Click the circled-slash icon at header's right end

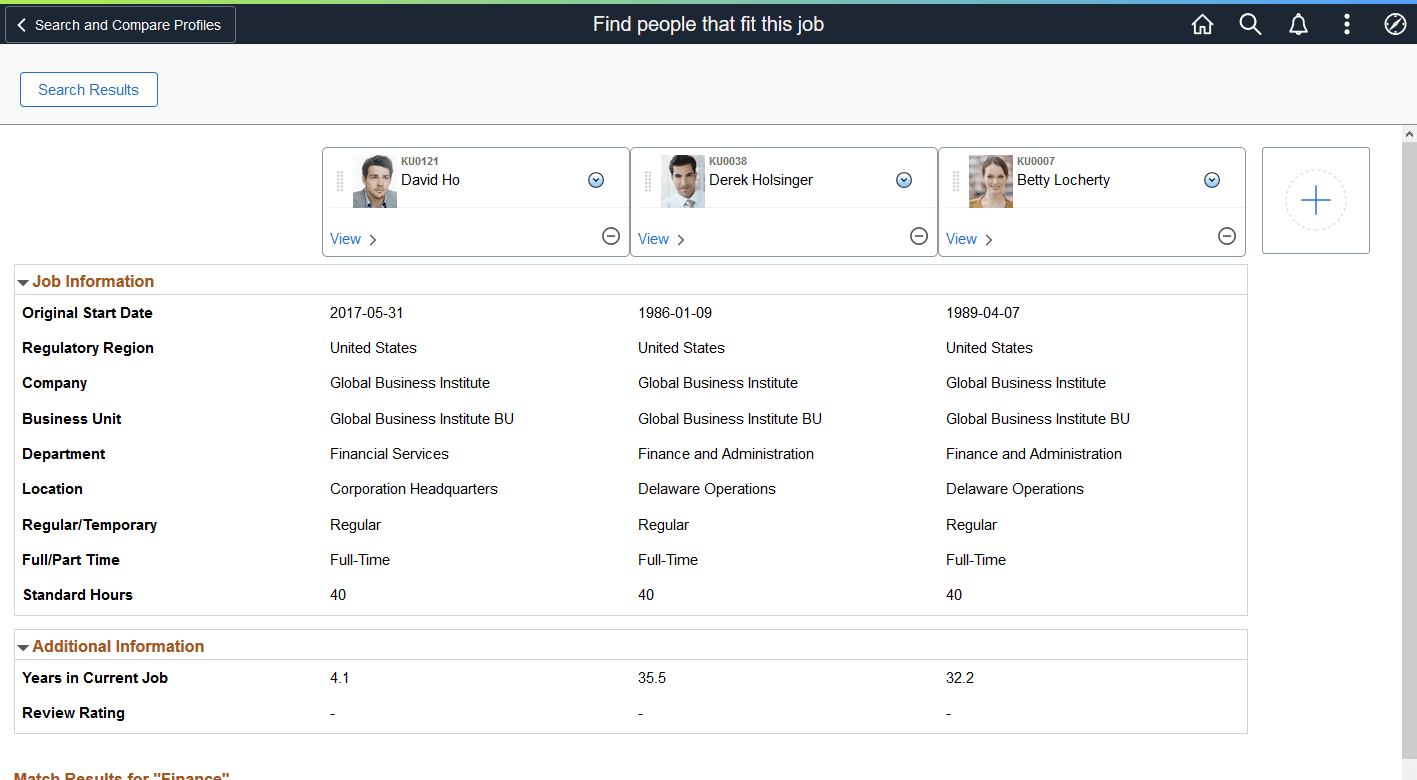(1394, 24)
